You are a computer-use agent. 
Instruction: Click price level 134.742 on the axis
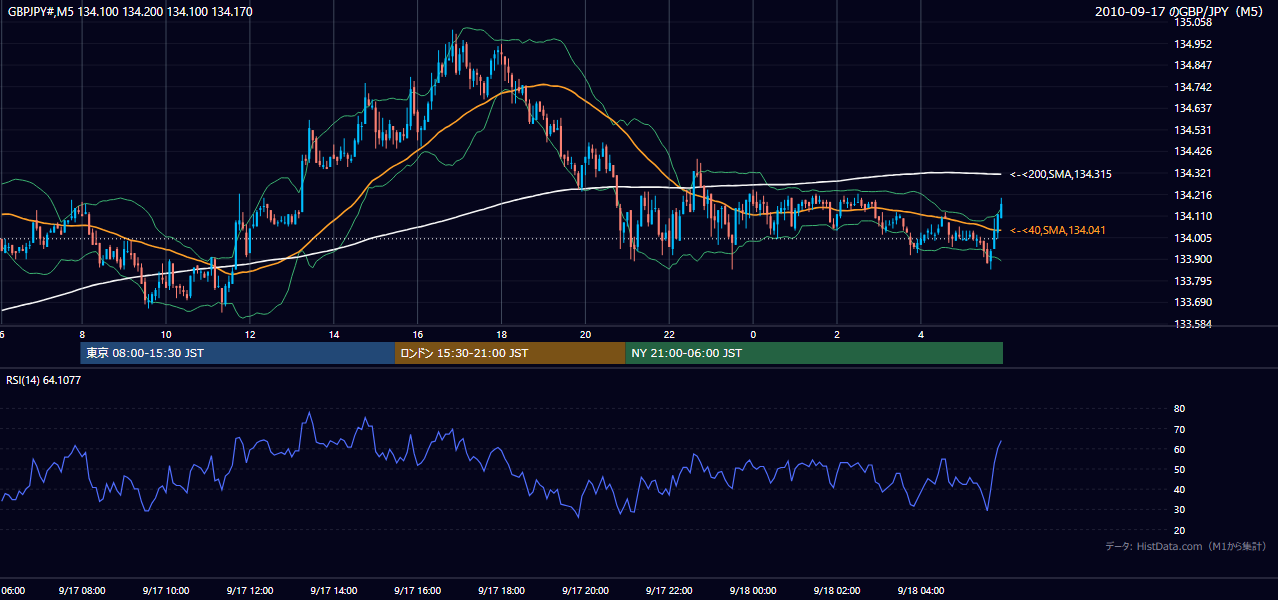click(1193, 87)
